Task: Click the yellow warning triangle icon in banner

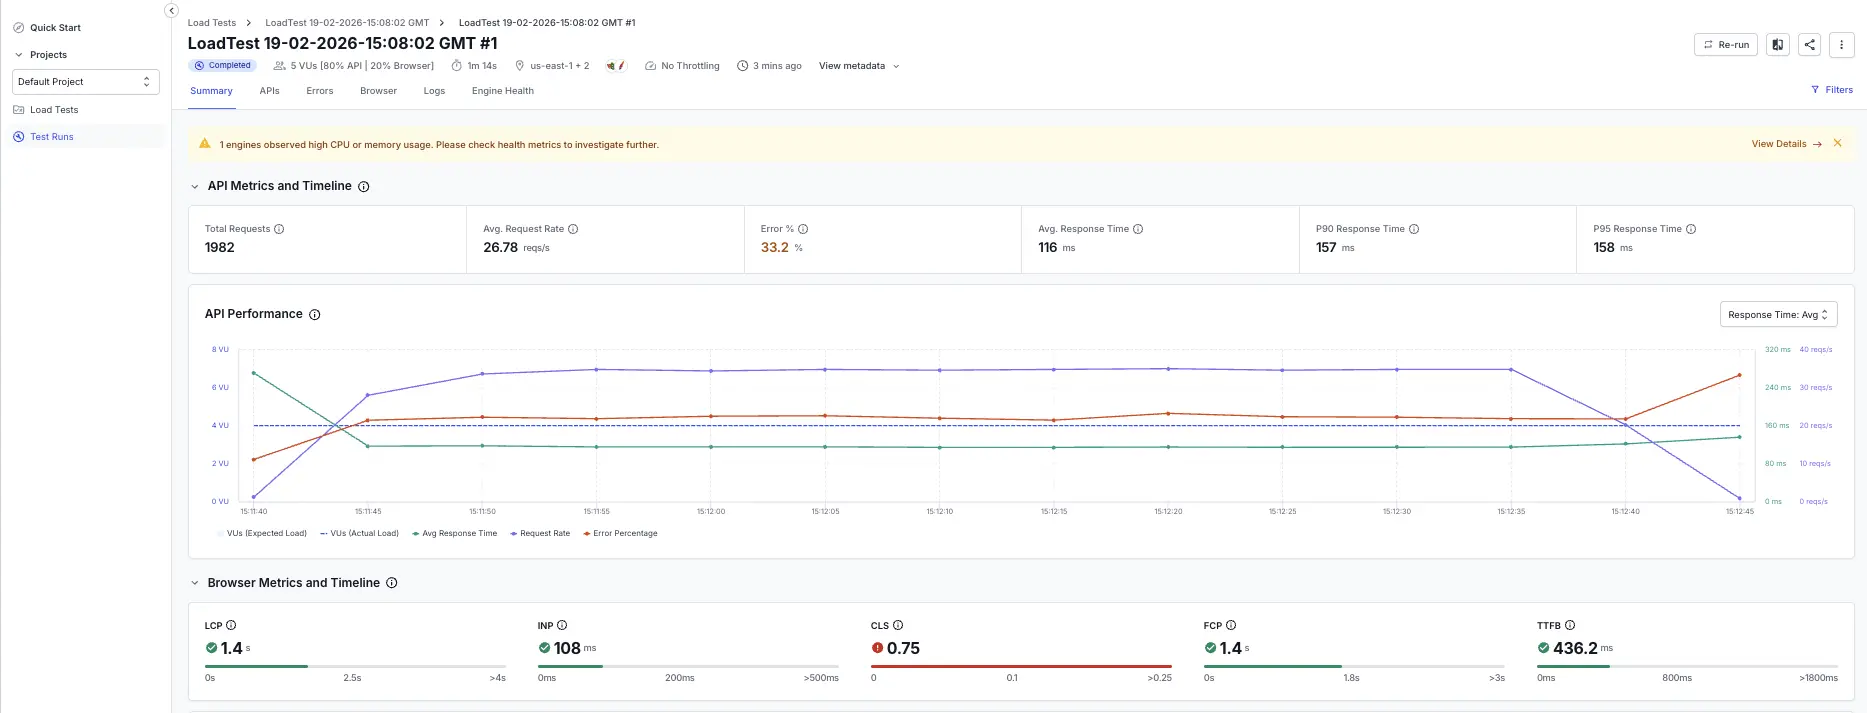Action: 205,144
